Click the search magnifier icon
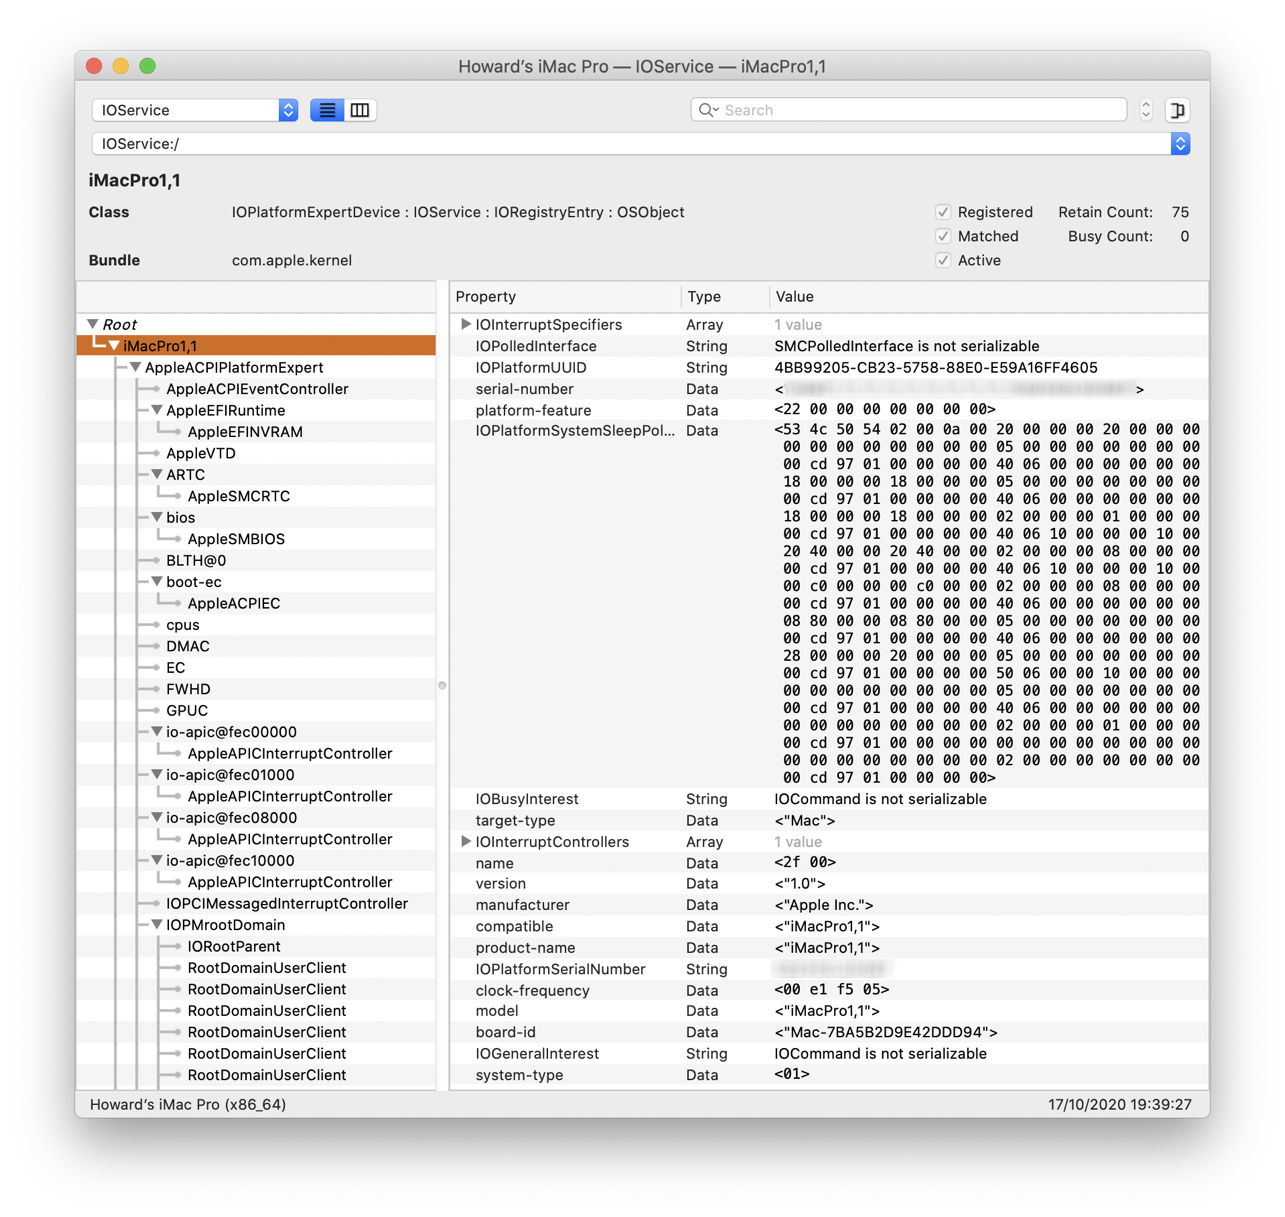The image size is (1285, 1217). 708,110
